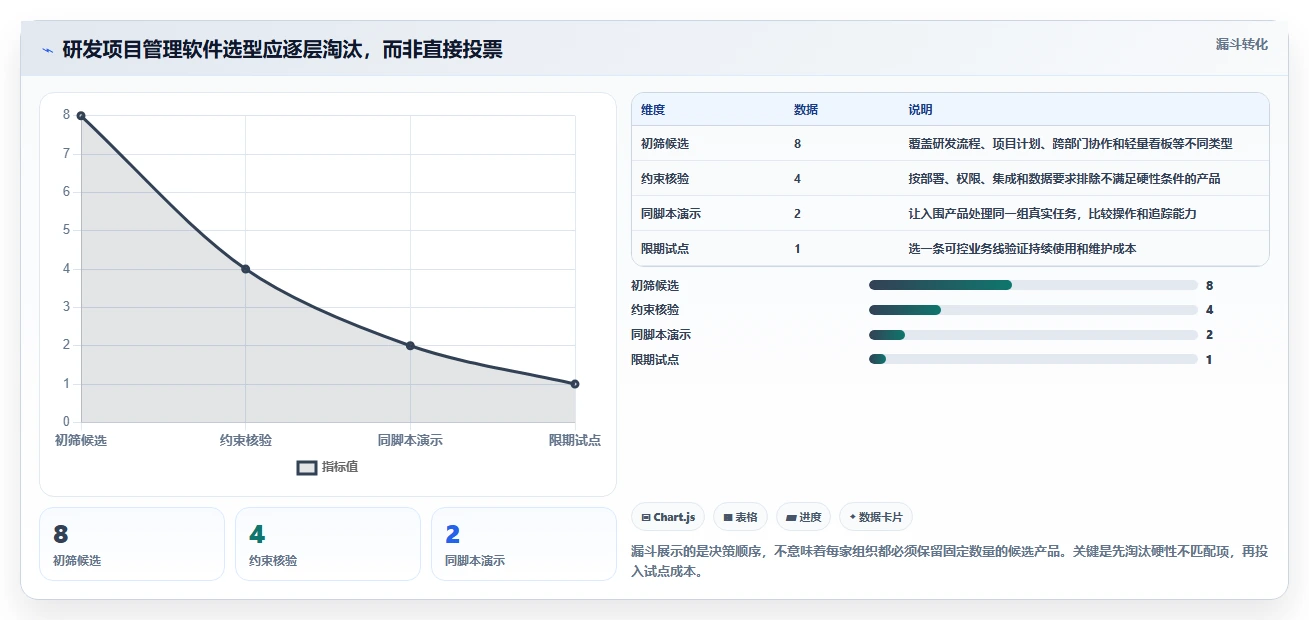Click the 约束核验 x-axis label of the chart

(x=245, y=440)
